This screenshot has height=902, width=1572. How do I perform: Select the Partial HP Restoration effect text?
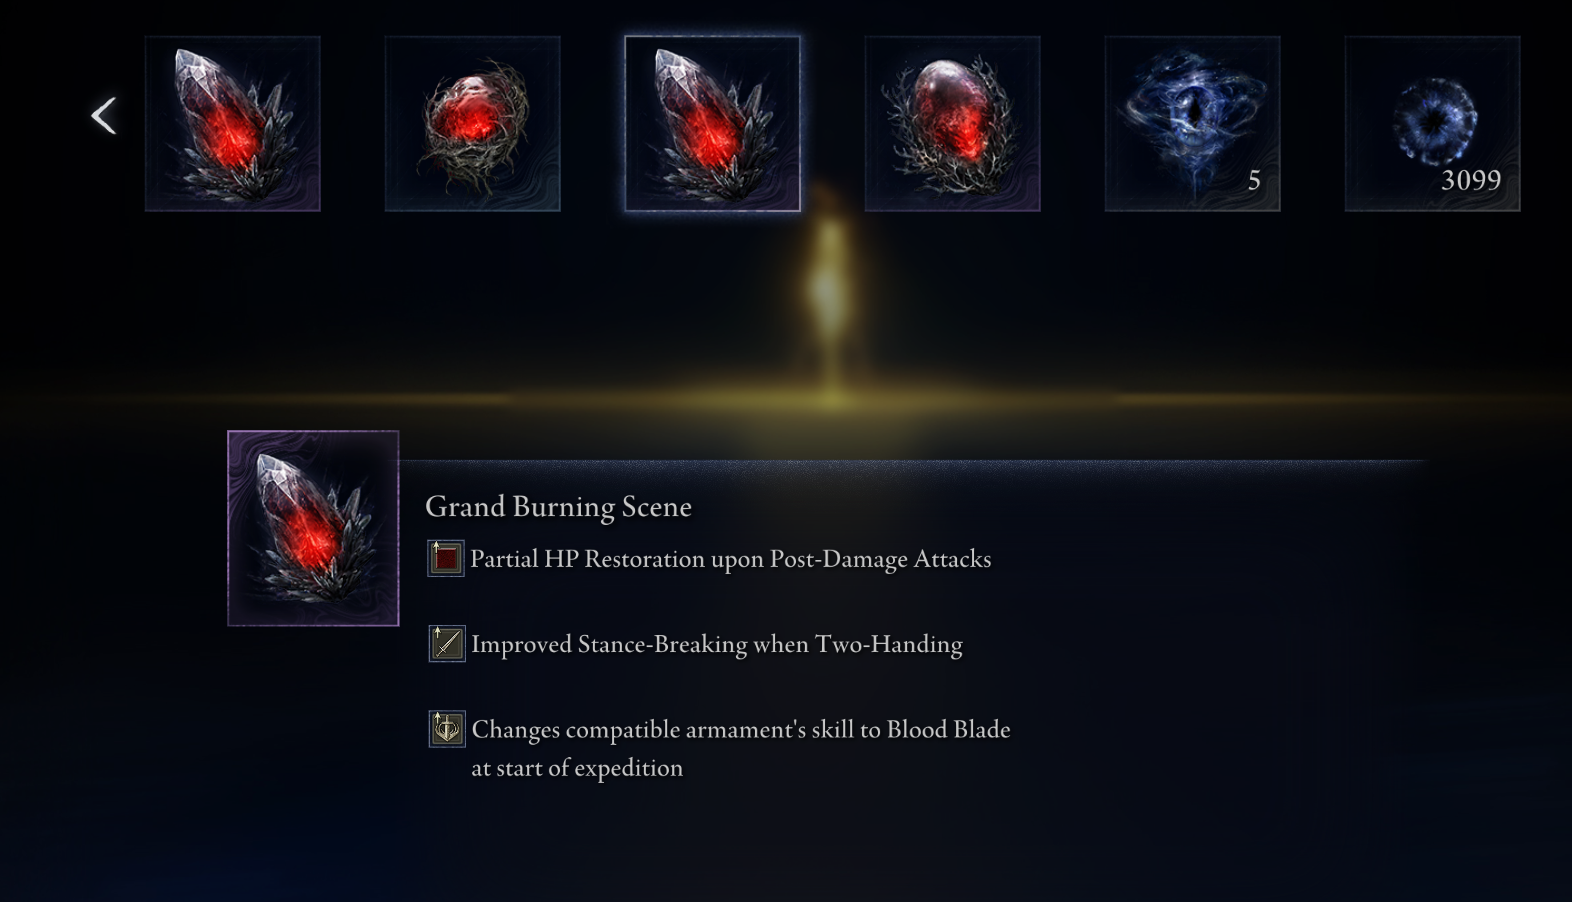(731, 559)
